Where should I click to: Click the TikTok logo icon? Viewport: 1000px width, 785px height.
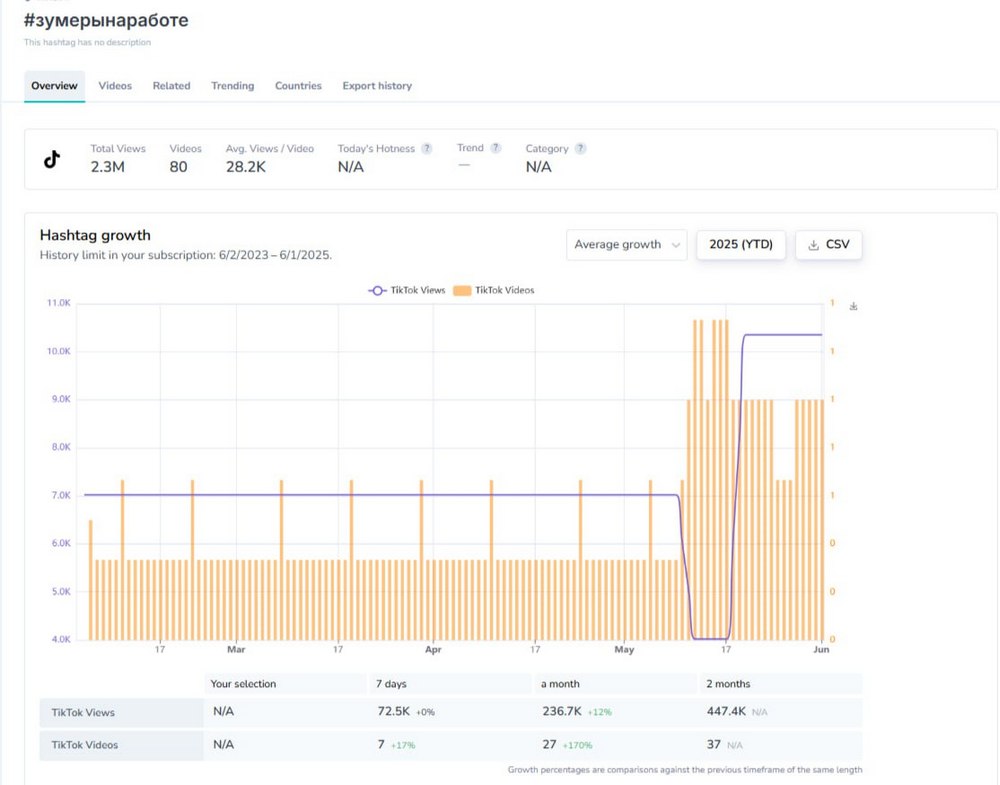point(52,159)
